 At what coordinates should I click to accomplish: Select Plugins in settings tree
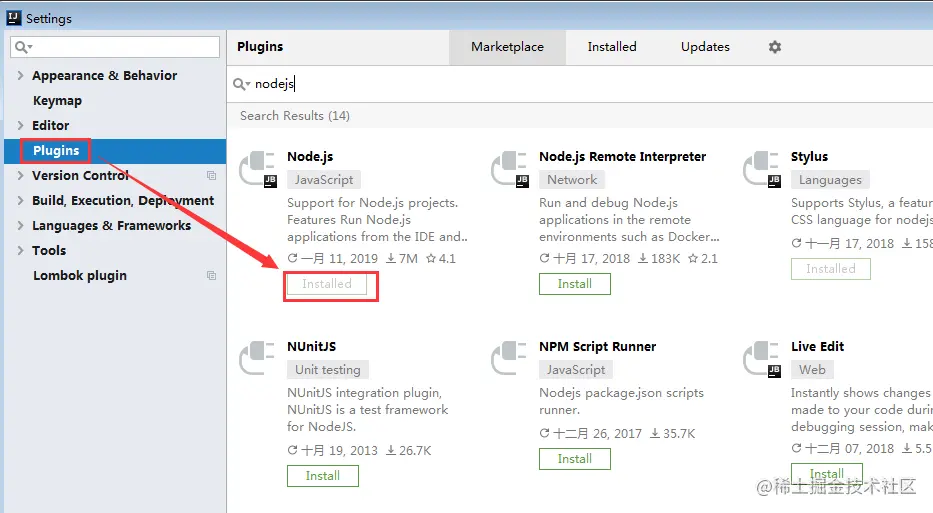click(x=56, y=151)
